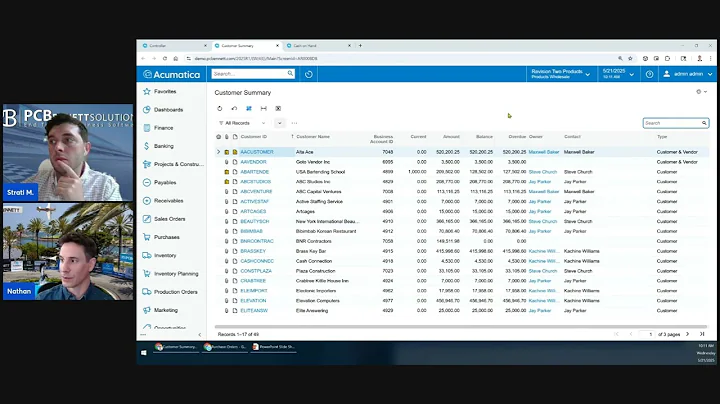Open the admin admin user menu
The height and width of the screenshot is (404, 720).
click(687, 74)
